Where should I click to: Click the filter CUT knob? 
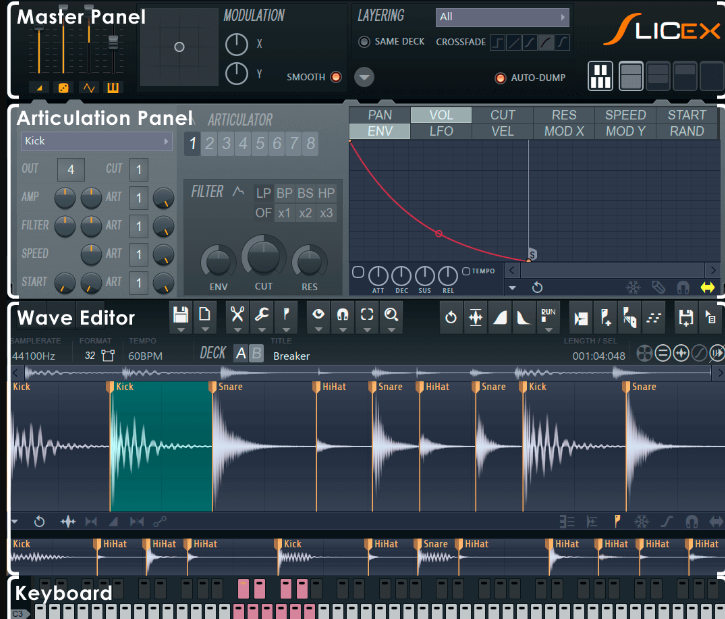(x=263, y=257)
